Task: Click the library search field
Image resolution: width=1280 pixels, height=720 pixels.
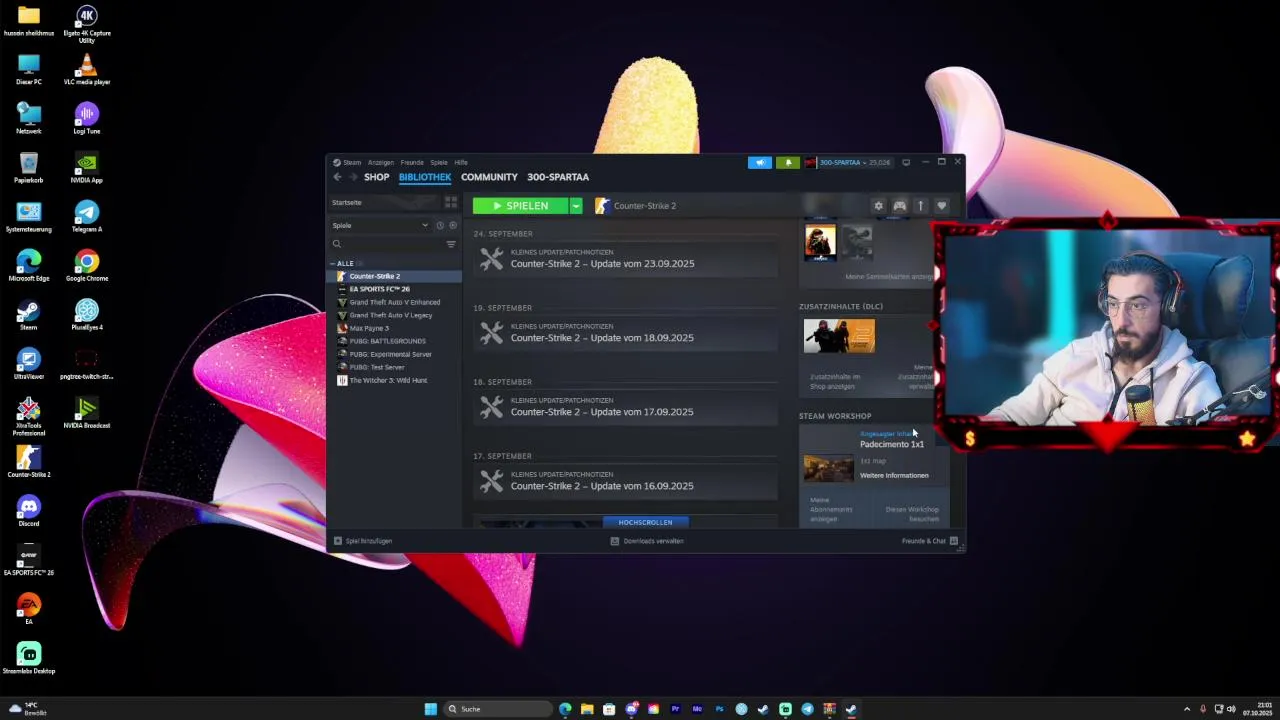Action: coord(388,244)
